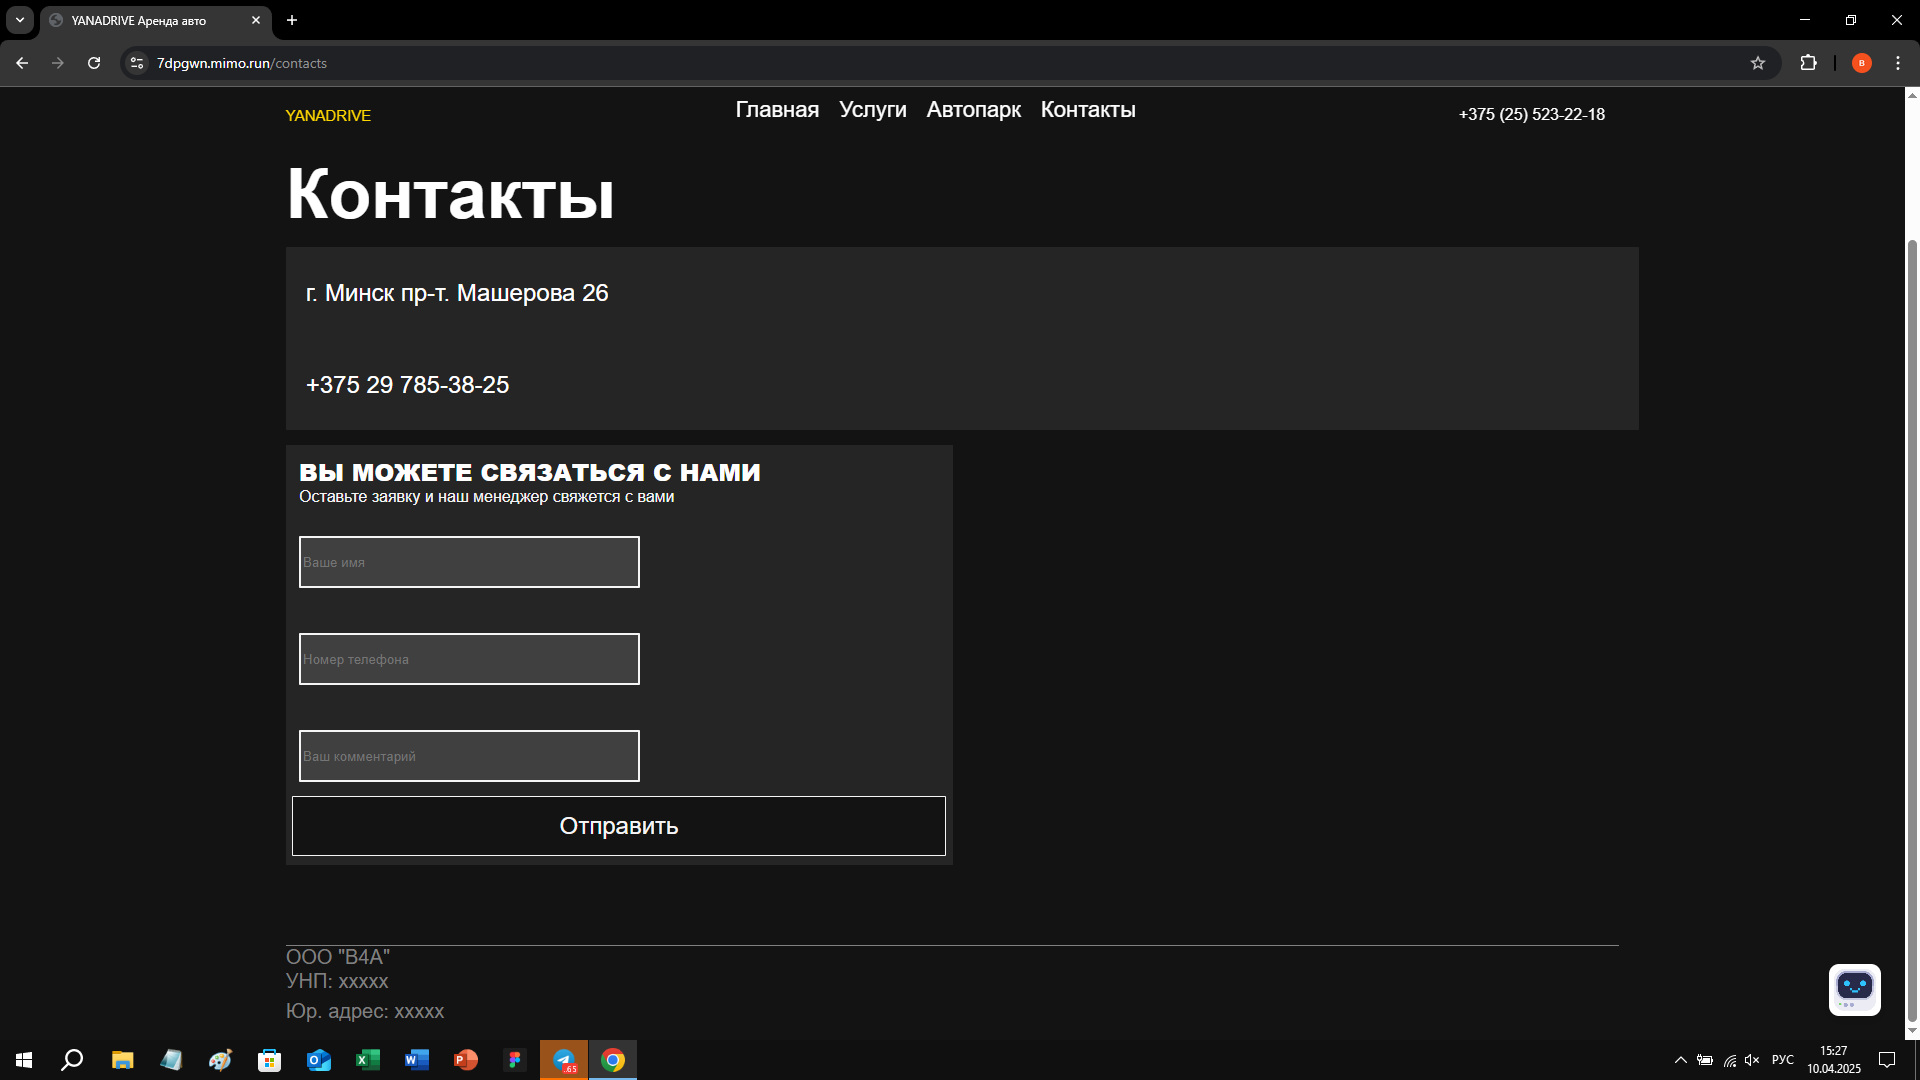Open the chatbot widget icon
Image resolution: width=1920 pixels, height=1080 pixels.
coord(1855,990)
